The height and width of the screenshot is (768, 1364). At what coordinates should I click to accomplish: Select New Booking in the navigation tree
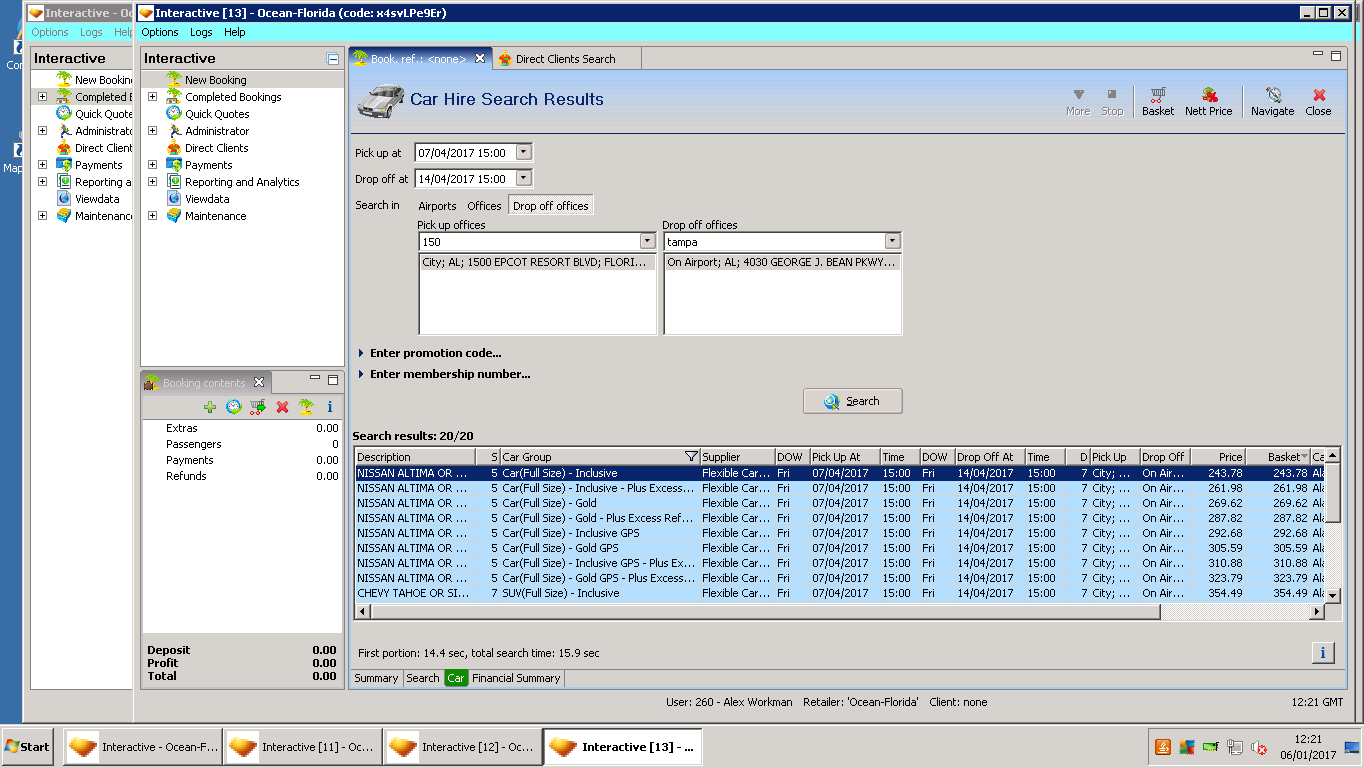(x=215, y=80)
